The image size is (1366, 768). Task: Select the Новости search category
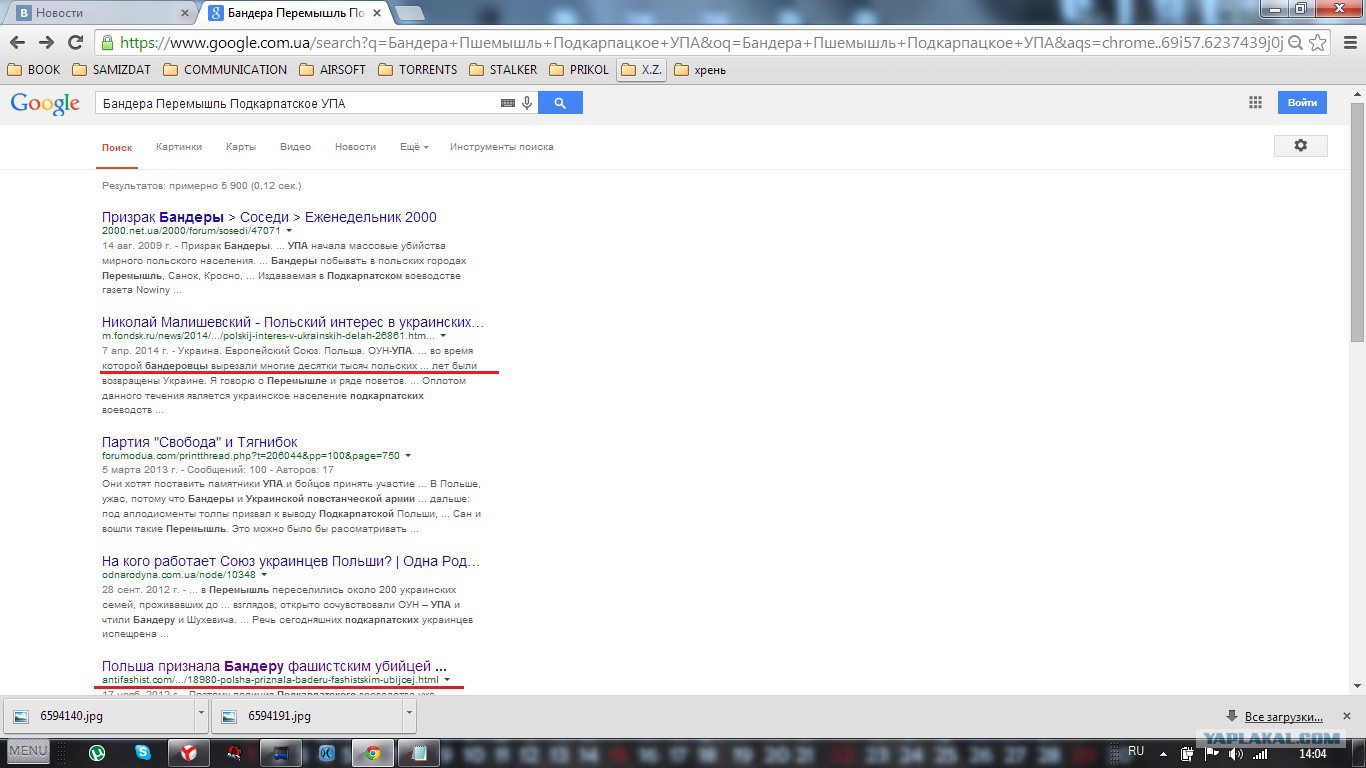point(355,147)
